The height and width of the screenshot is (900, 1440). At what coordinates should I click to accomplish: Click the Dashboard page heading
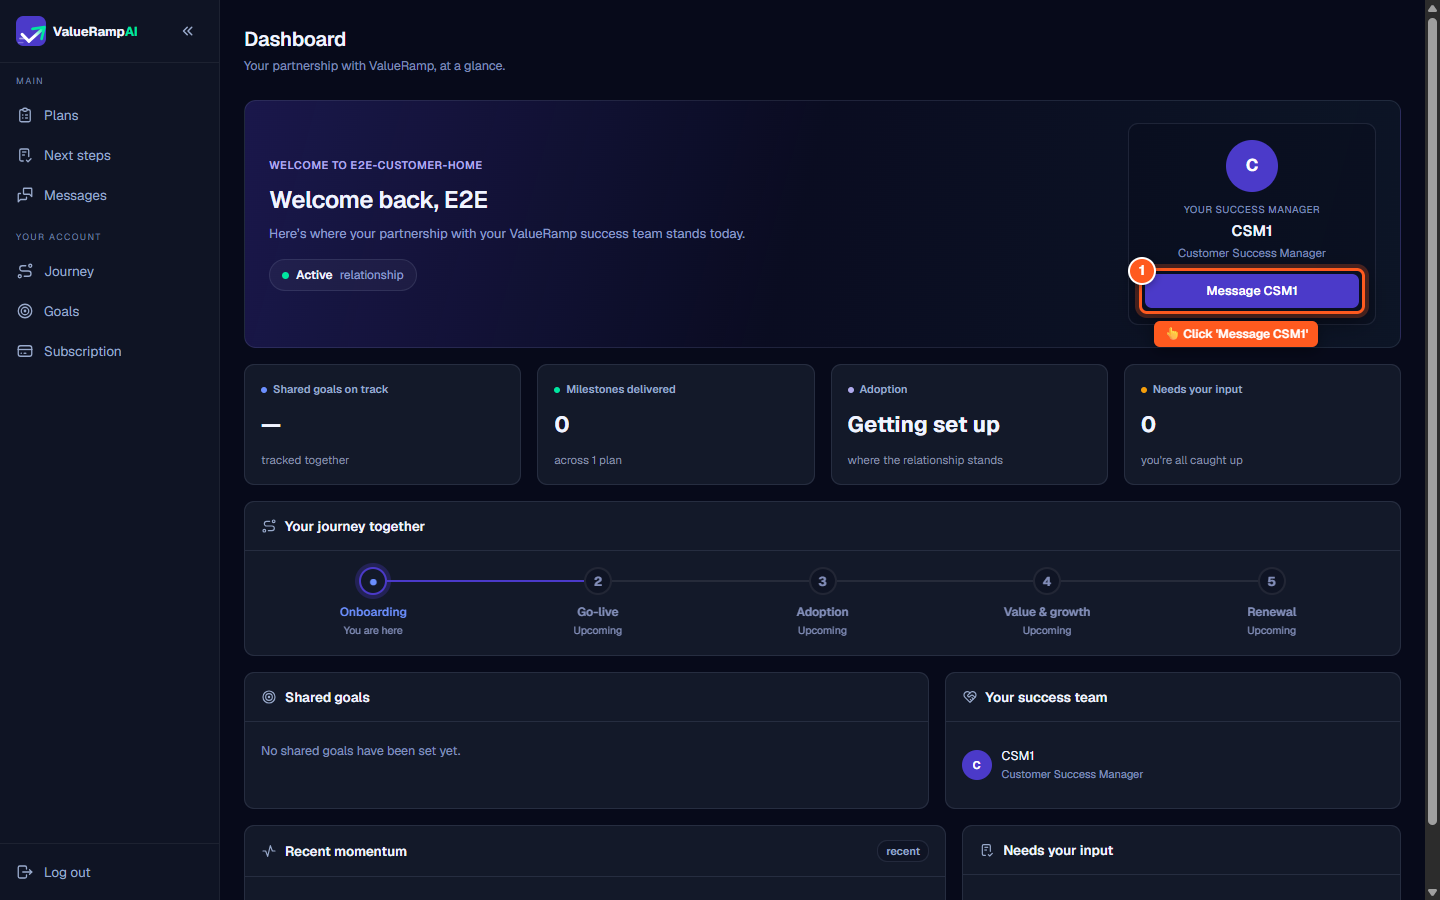tap(295, 39)
